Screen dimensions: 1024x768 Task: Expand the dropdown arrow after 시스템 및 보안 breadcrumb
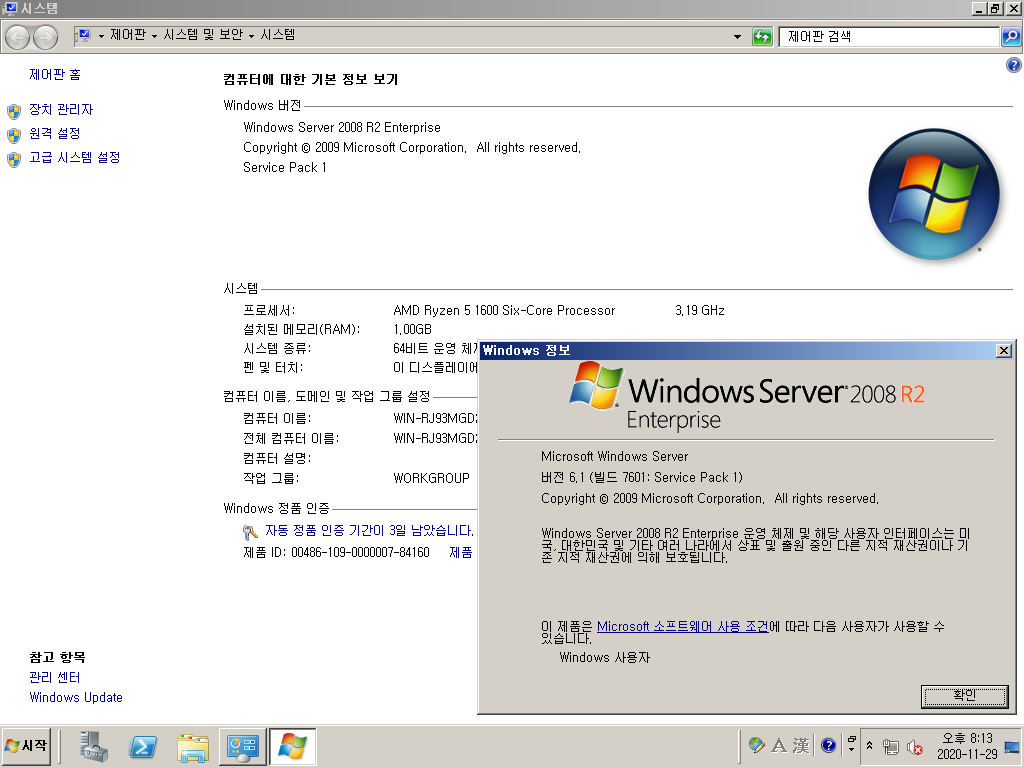[251, 36]
